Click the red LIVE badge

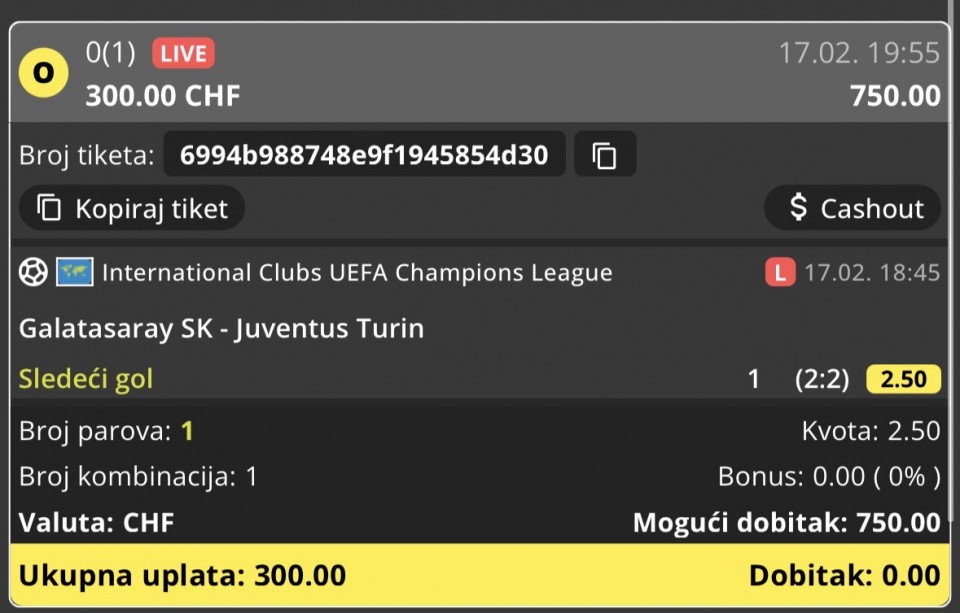184,53
